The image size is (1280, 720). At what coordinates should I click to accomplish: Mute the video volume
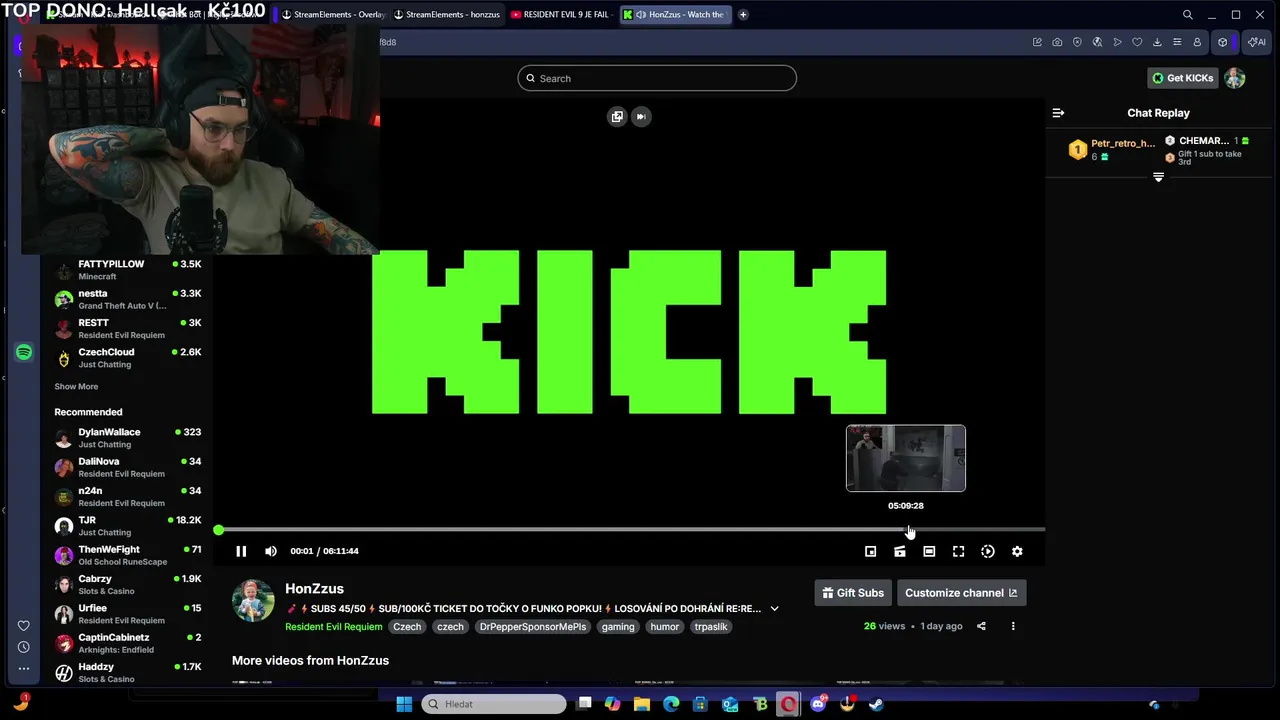coord(271,551)
